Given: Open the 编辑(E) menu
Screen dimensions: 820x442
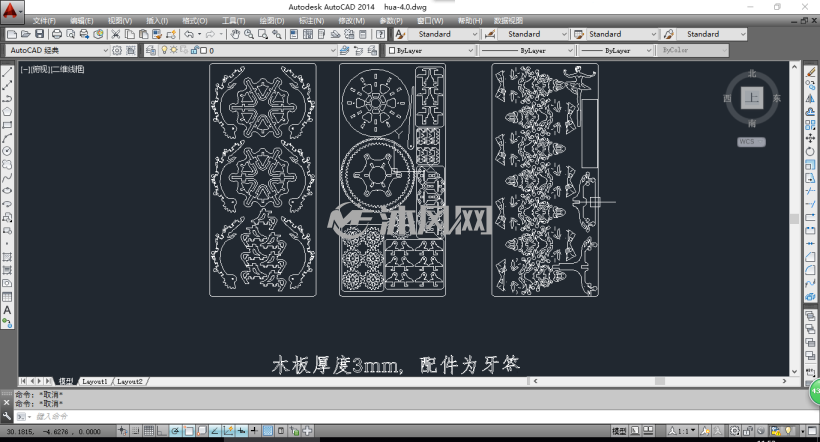Looking at the screenshot, I should [82, 21].
